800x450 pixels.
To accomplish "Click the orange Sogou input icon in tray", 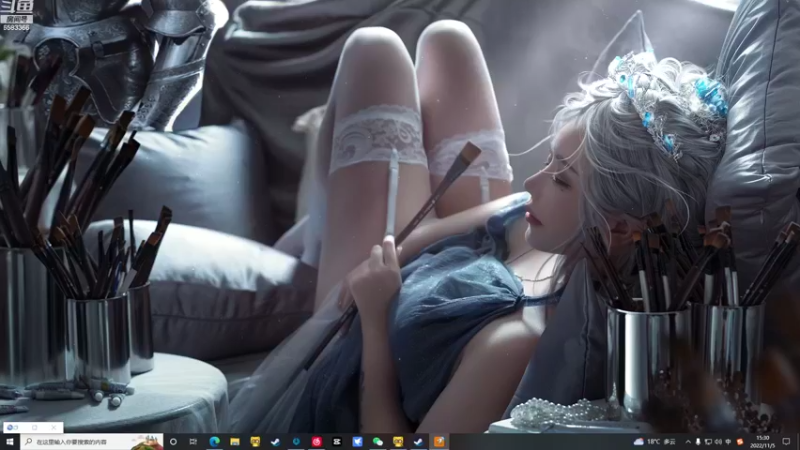I will click(740, 442).
